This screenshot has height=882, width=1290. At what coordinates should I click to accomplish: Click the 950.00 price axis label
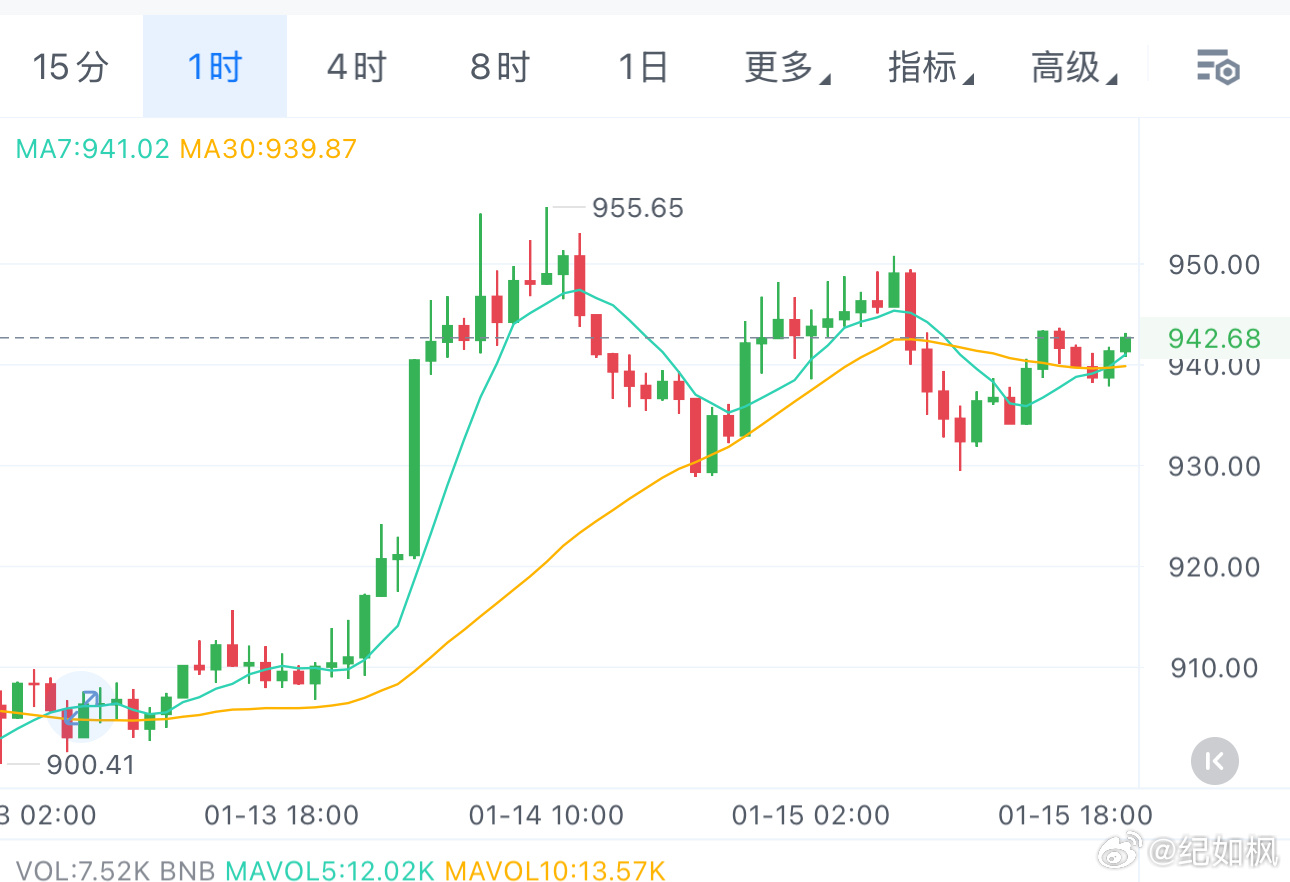coord(1213,264)
